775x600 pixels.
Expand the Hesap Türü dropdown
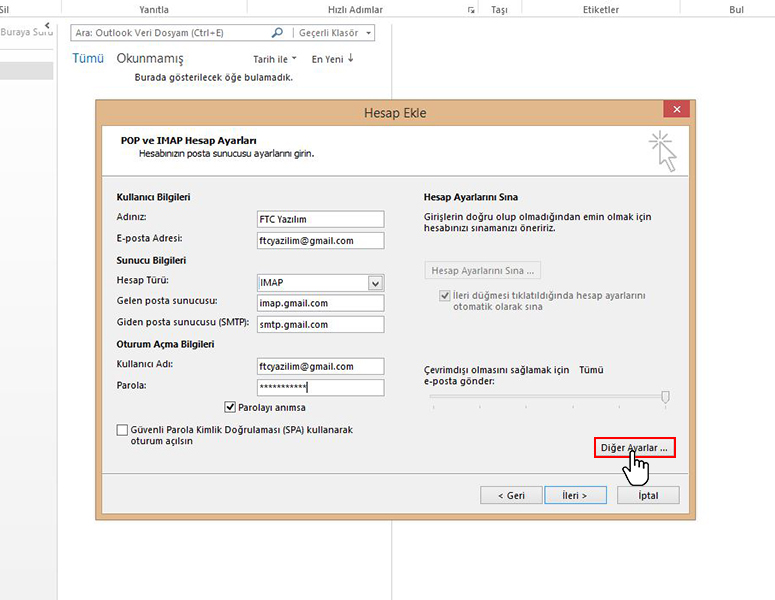375,283
